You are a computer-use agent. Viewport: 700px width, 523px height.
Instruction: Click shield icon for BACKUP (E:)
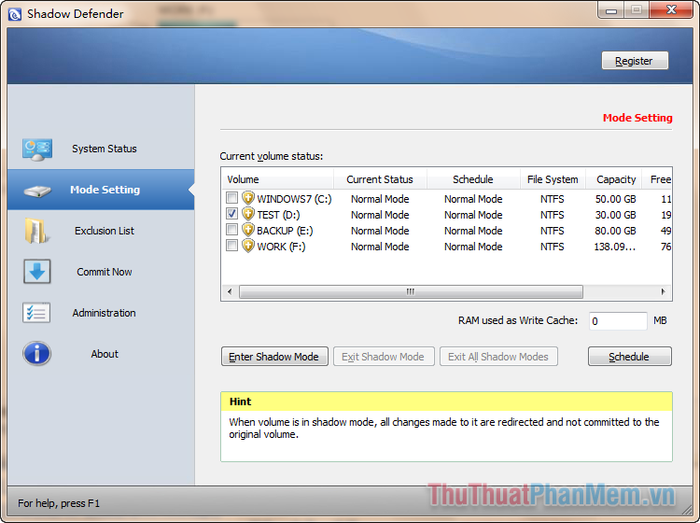point(248,230)
